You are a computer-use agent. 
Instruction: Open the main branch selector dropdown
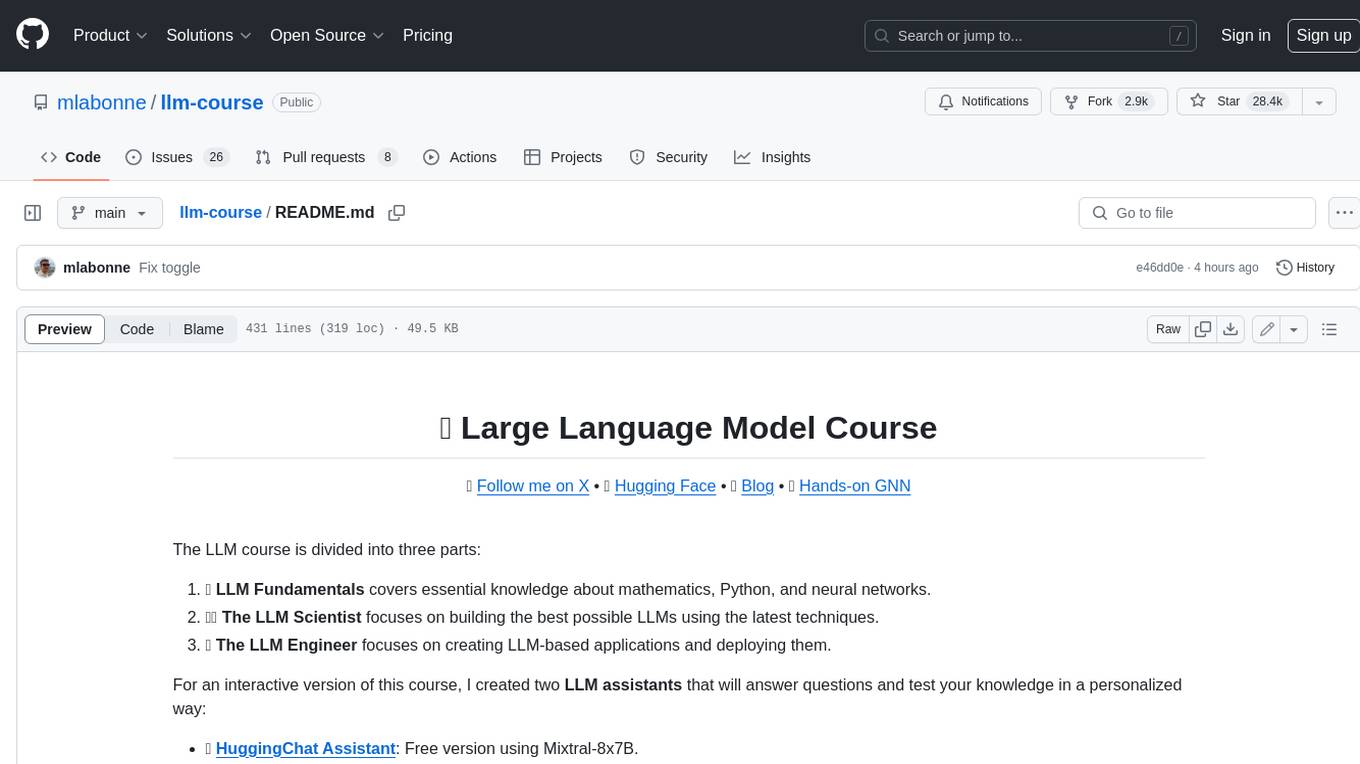point(110,213)
